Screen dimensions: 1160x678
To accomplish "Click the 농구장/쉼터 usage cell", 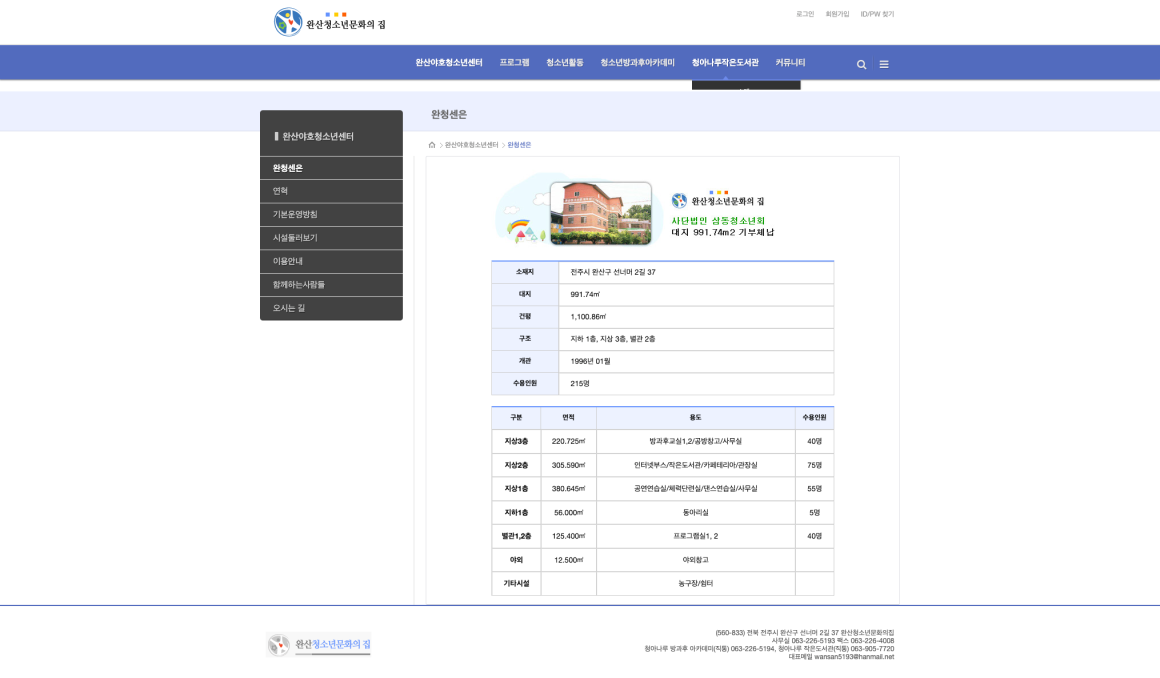I will pos(695,583).
